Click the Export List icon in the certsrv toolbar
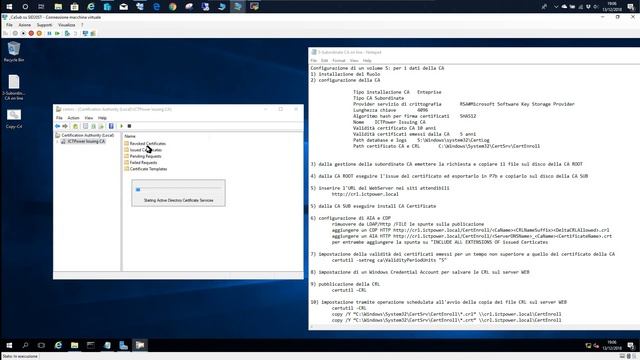 tap(101, 126)
